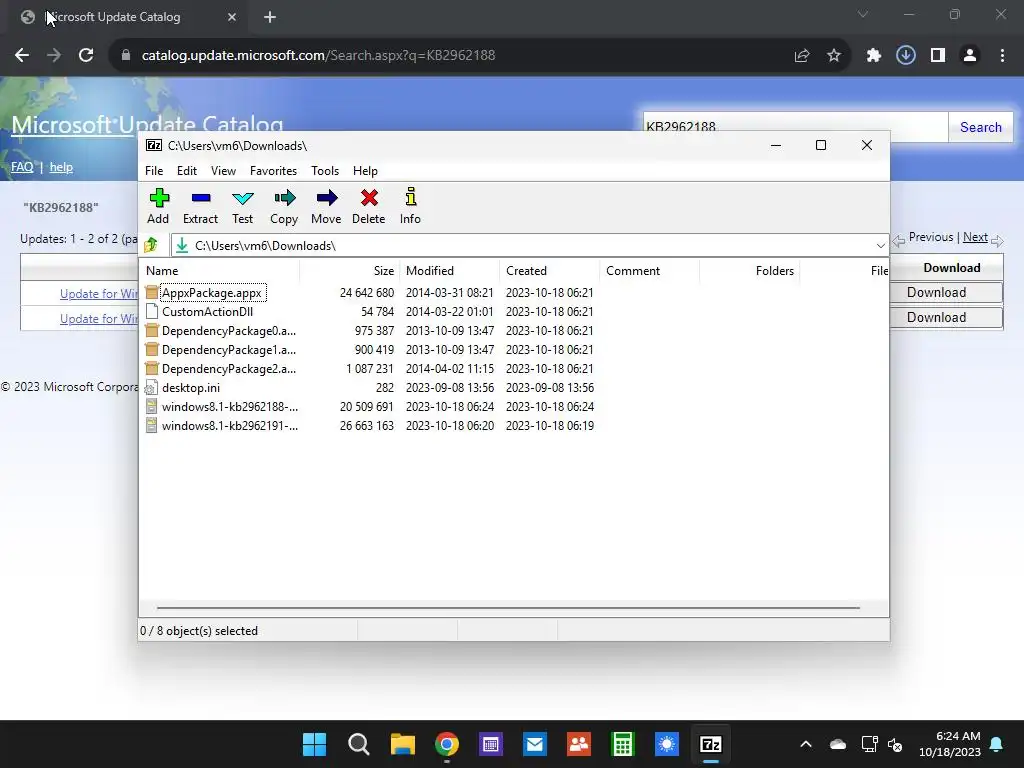
Task: Open the View menu in 7-Zip
Action: (x=223, y=170)
